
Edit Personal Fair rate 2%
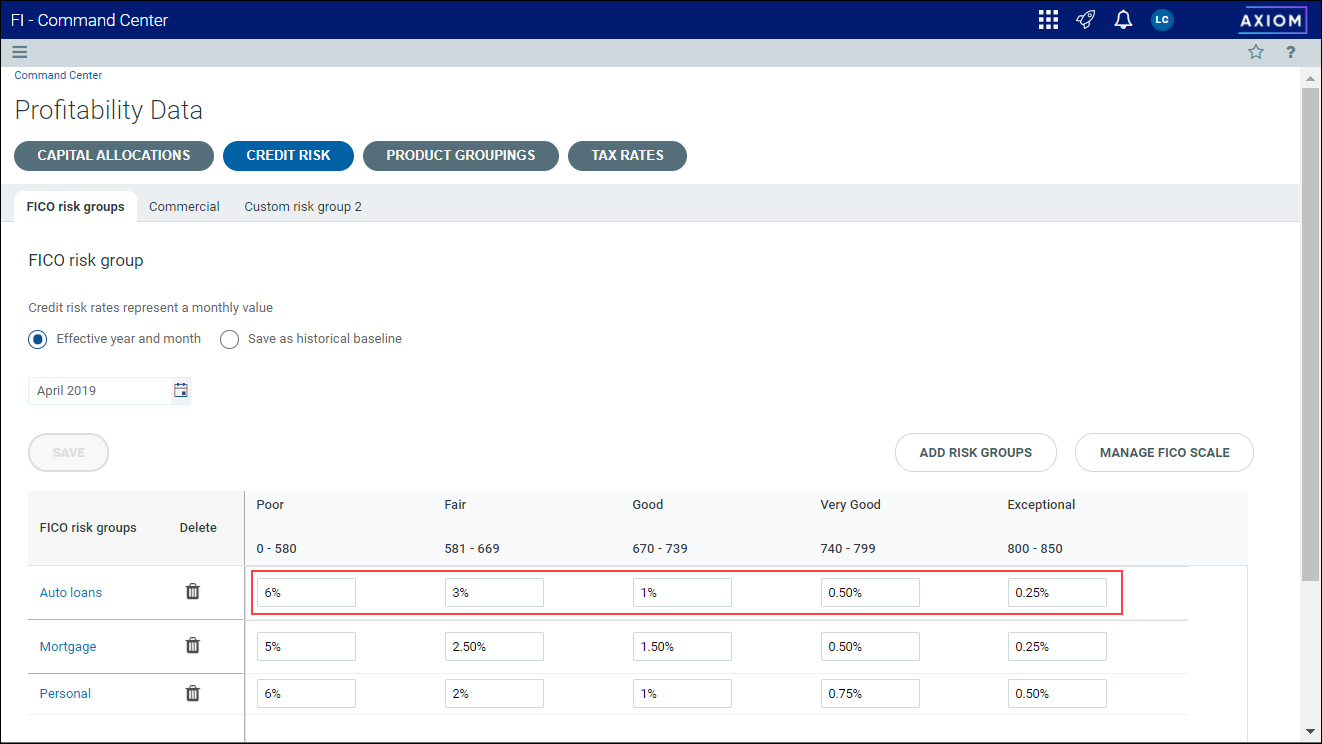coord(494,693)
